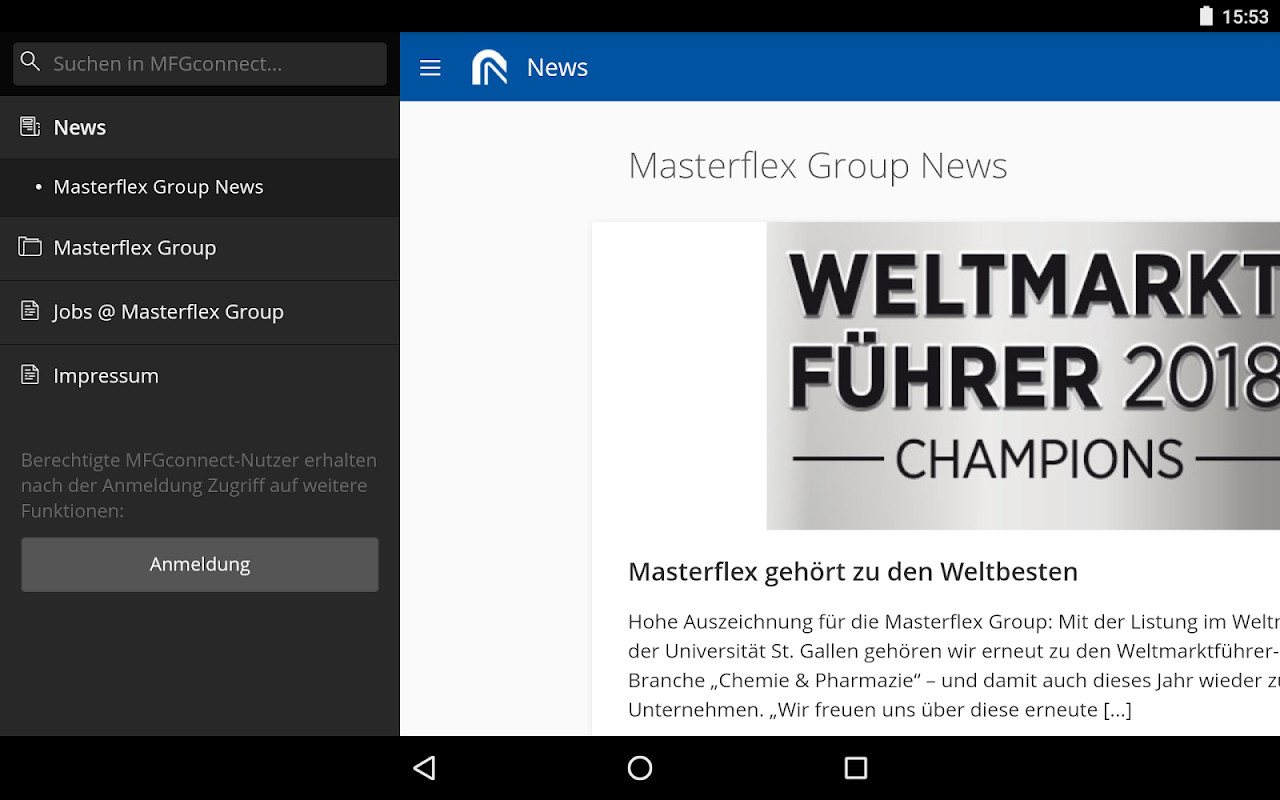Viewport: 1280px width, 800px height.
Task: Tap the Android home button
Action: [x=640, y=767]
